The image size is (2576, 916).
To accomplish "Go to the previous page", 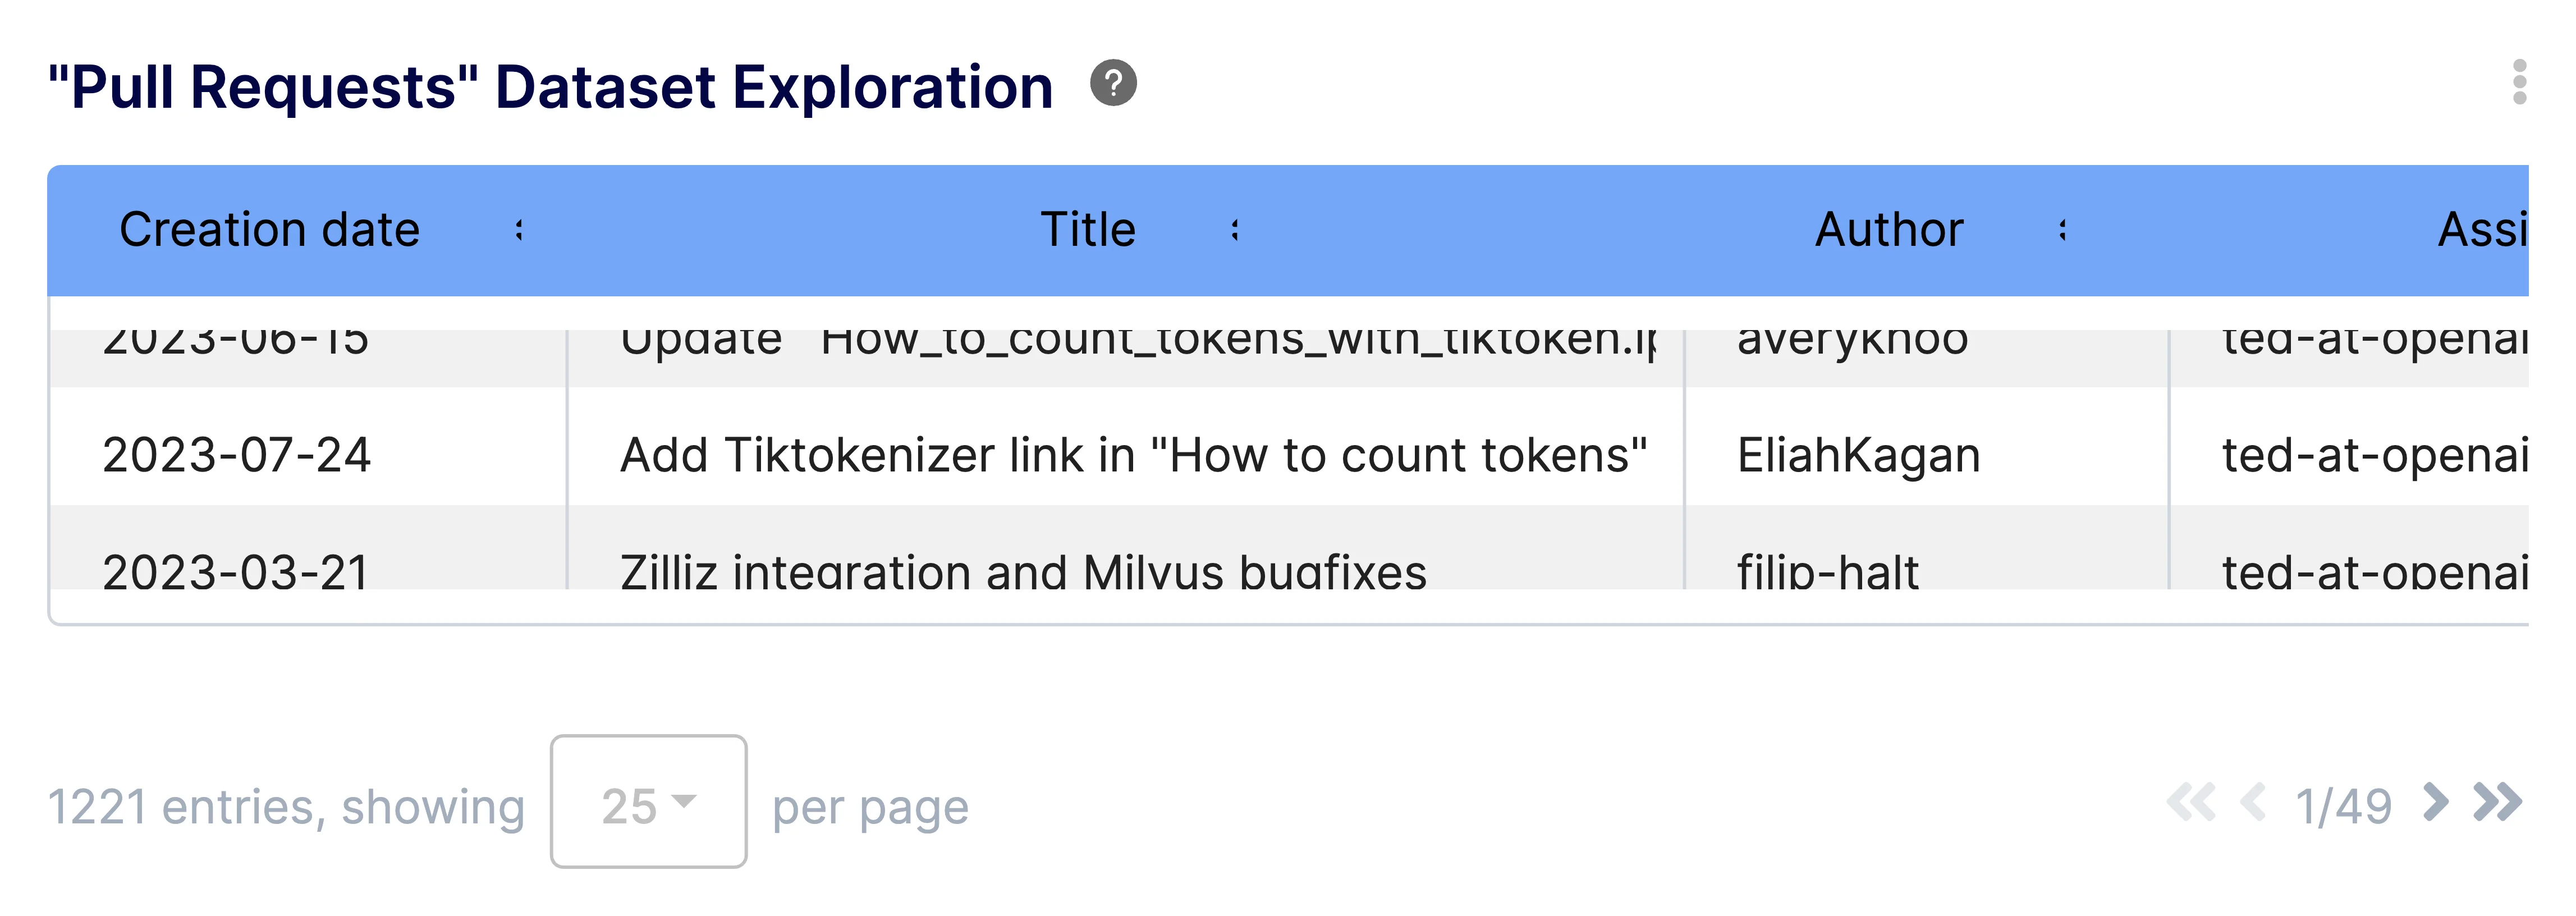I will (x=2253, y=803).
